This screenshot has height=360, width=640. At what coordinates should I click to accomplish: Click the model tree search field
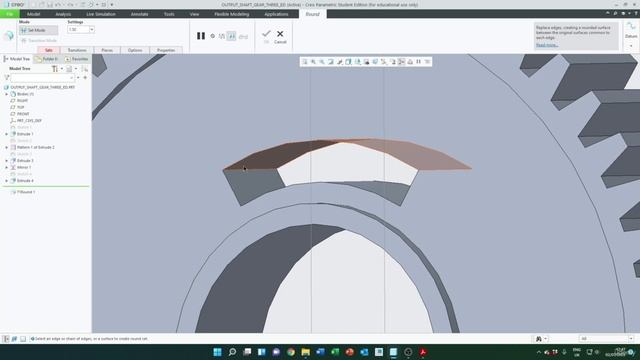[42, 77]
